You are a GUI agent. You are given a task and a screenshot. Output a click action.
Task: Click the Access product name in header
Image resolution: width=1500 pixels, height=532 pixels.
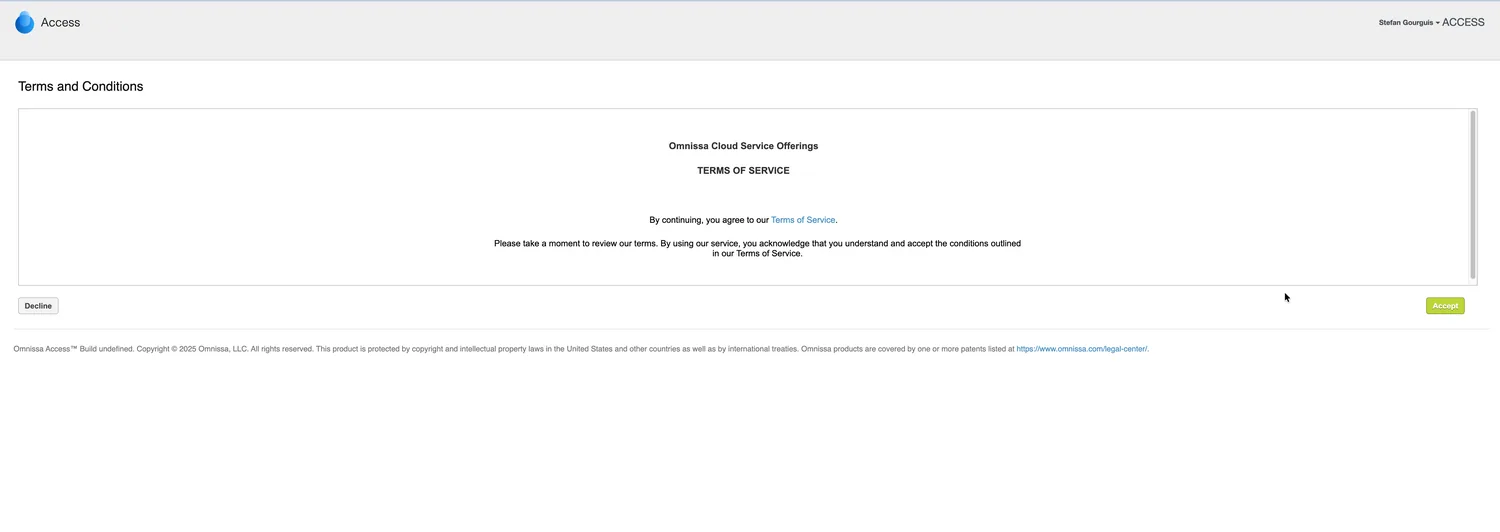pos(60,23)
